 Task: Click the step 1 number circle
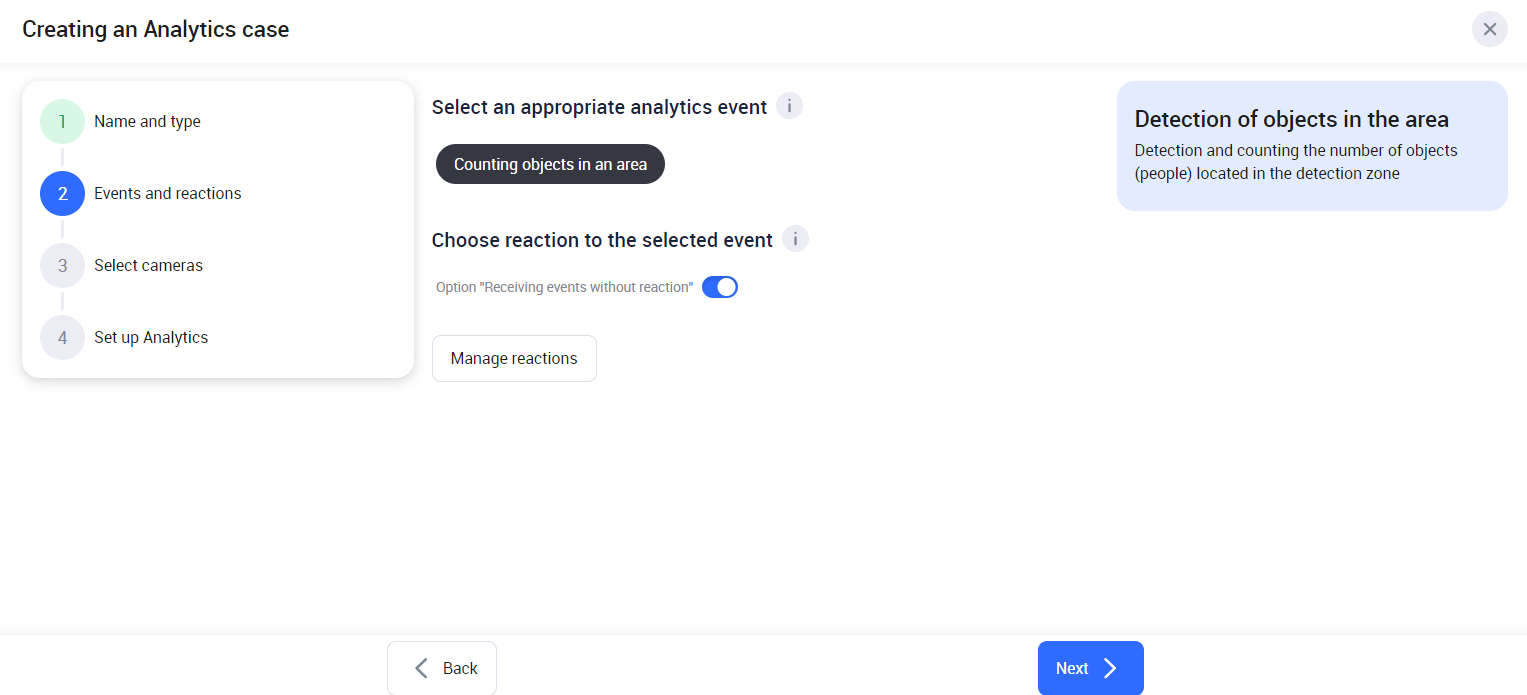pos(62,122)
